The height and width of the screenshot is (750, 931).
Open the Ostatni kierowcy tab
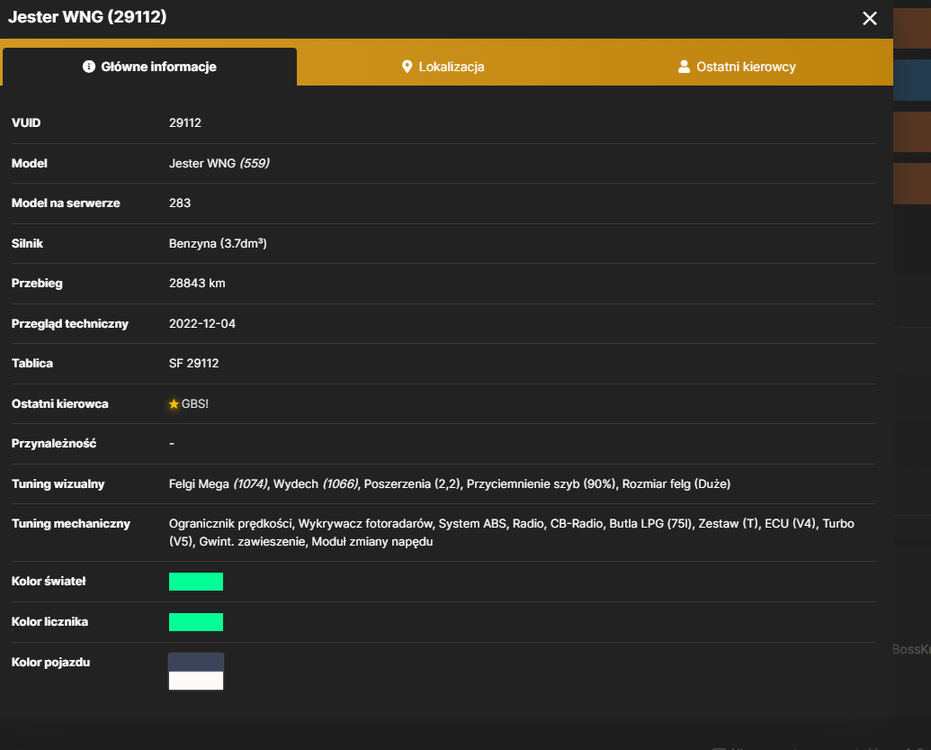point(737,67)
